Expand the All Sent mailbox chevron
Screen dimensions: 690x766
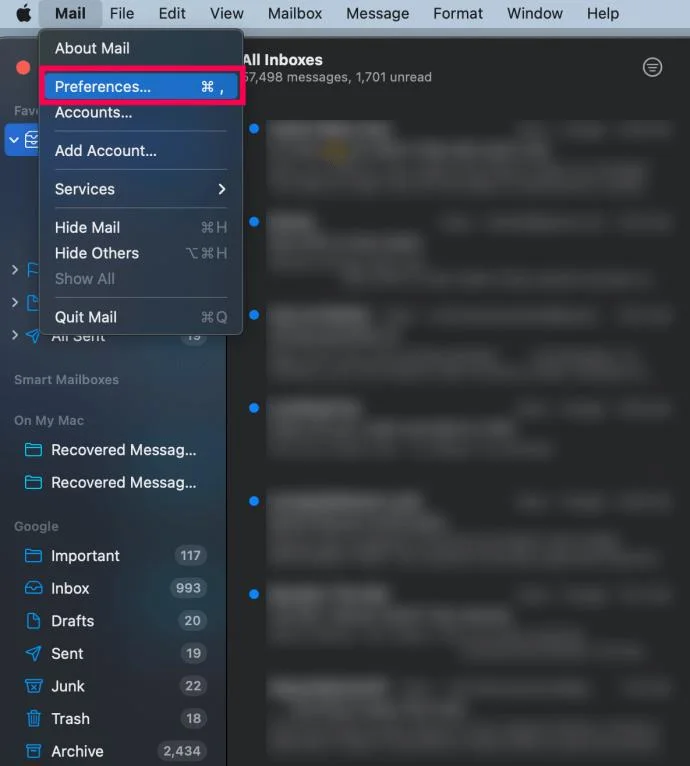coord(15,335)
